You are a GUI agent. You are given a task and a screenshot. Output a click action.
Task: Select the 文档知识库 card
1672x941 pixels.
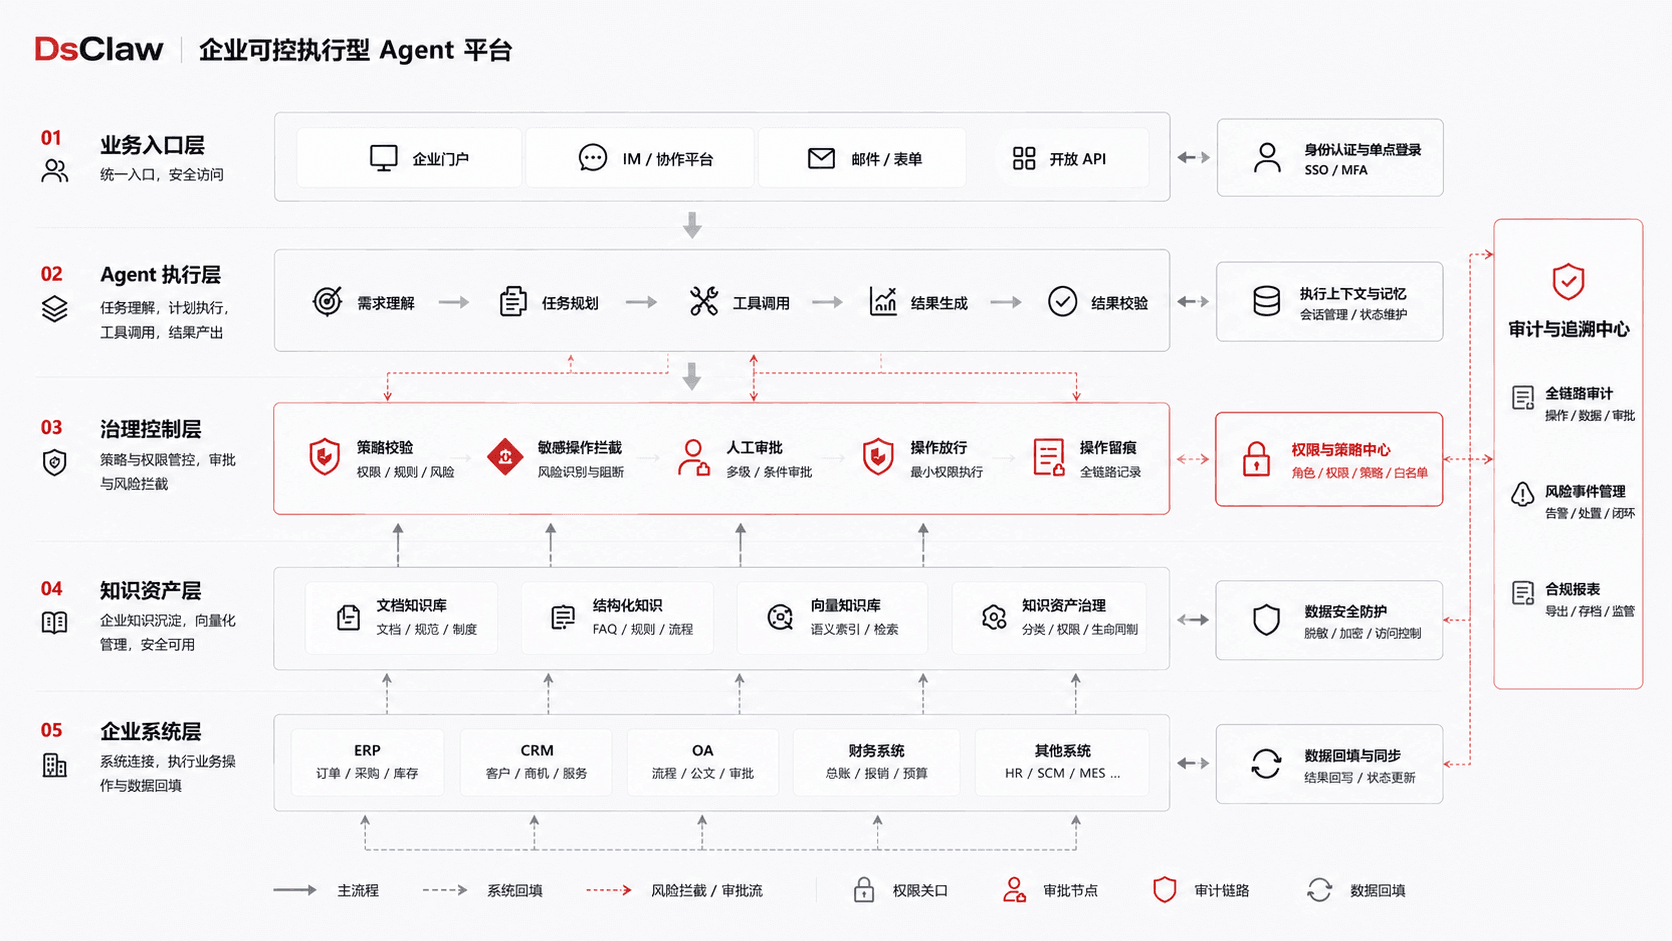click(401, 618)
